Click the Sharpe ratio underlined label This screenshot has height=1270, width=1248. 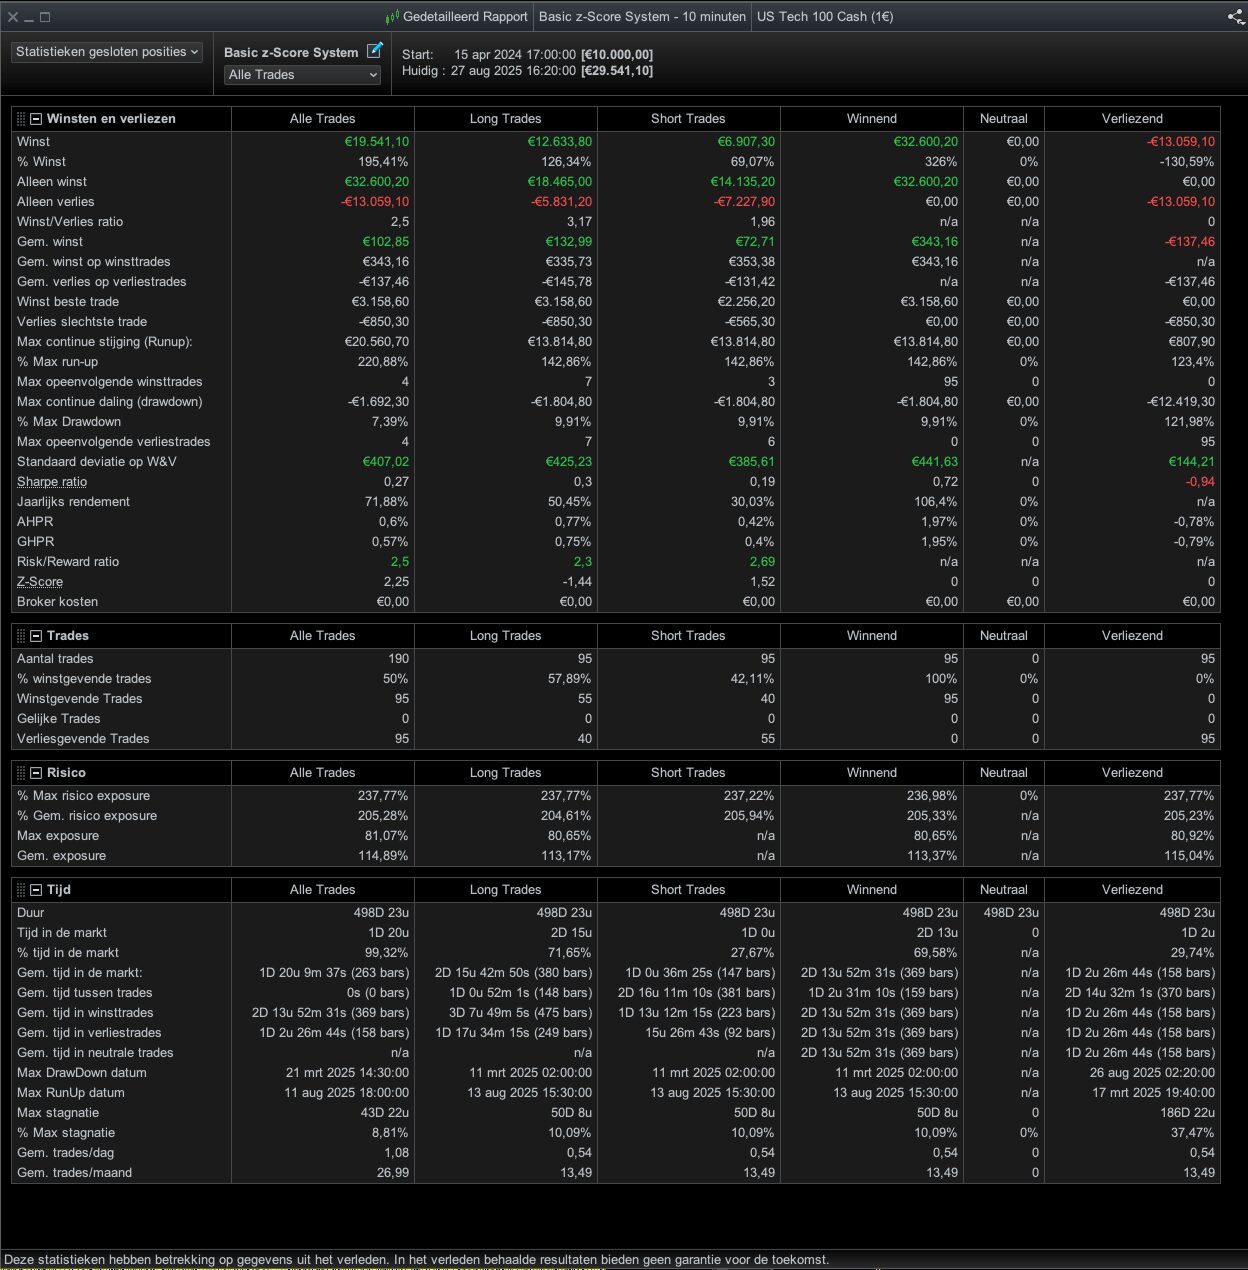[x=52, y=482]
